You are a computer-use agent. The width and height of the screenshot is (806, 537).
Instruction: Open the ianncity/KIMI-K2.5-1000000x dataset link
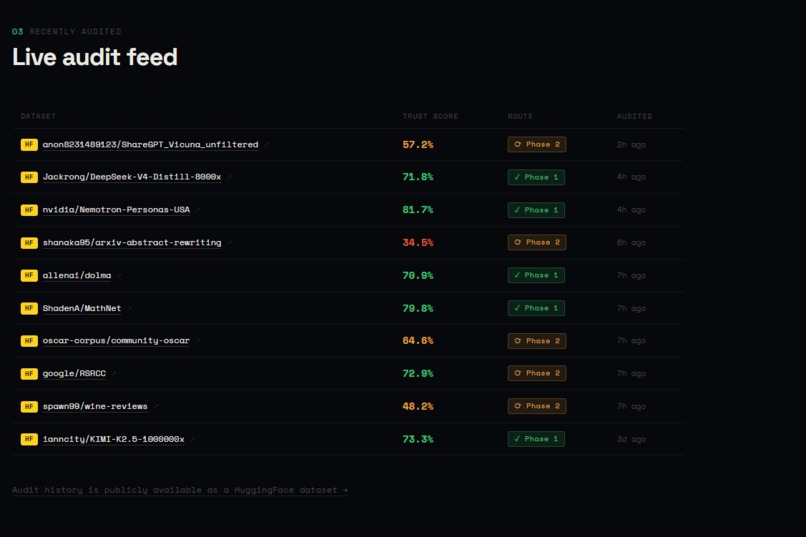[x=113, y=439]
